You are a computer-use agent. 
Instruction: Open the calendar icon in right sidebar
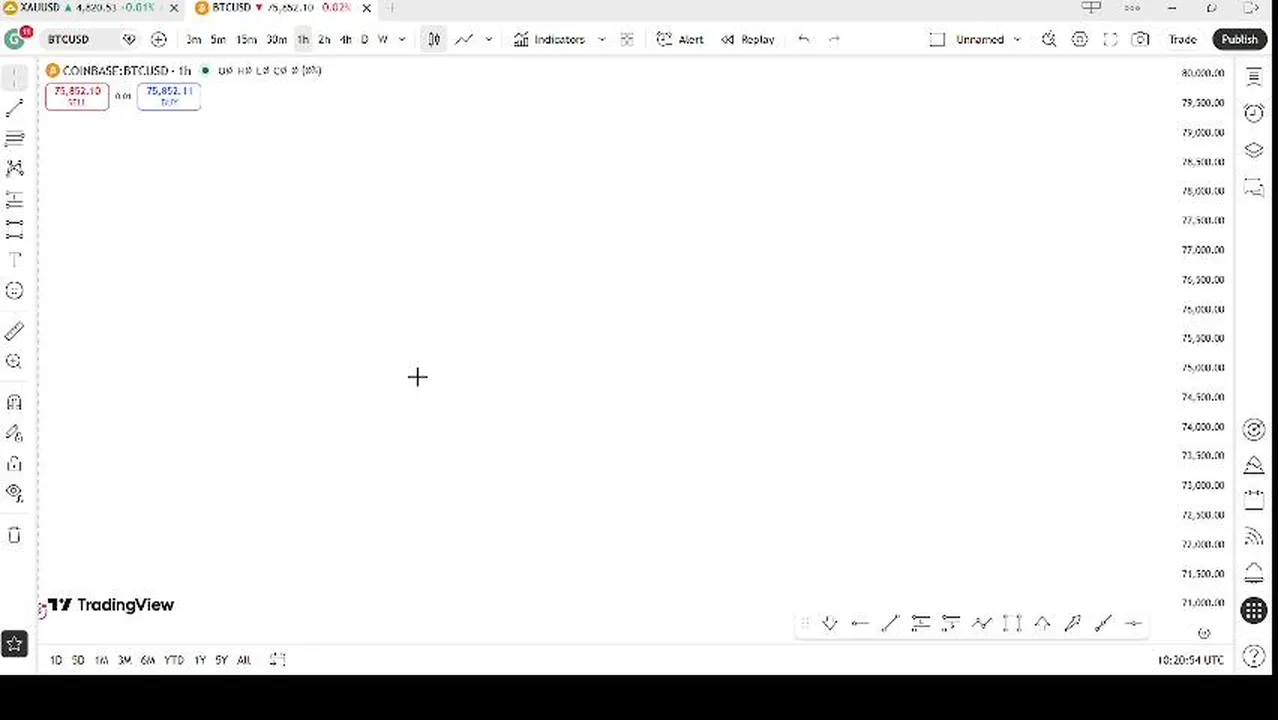coord(1254,500)
